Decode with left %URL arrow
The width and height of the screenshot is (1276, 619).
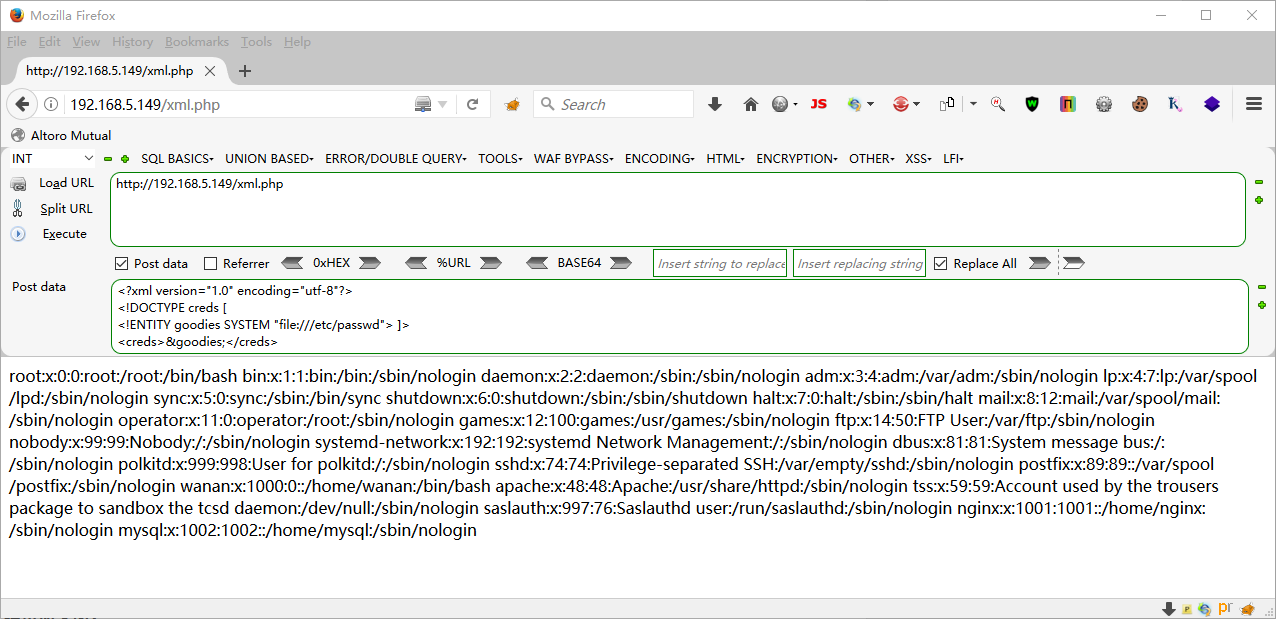pyautogui.click(x=417, y=263)
